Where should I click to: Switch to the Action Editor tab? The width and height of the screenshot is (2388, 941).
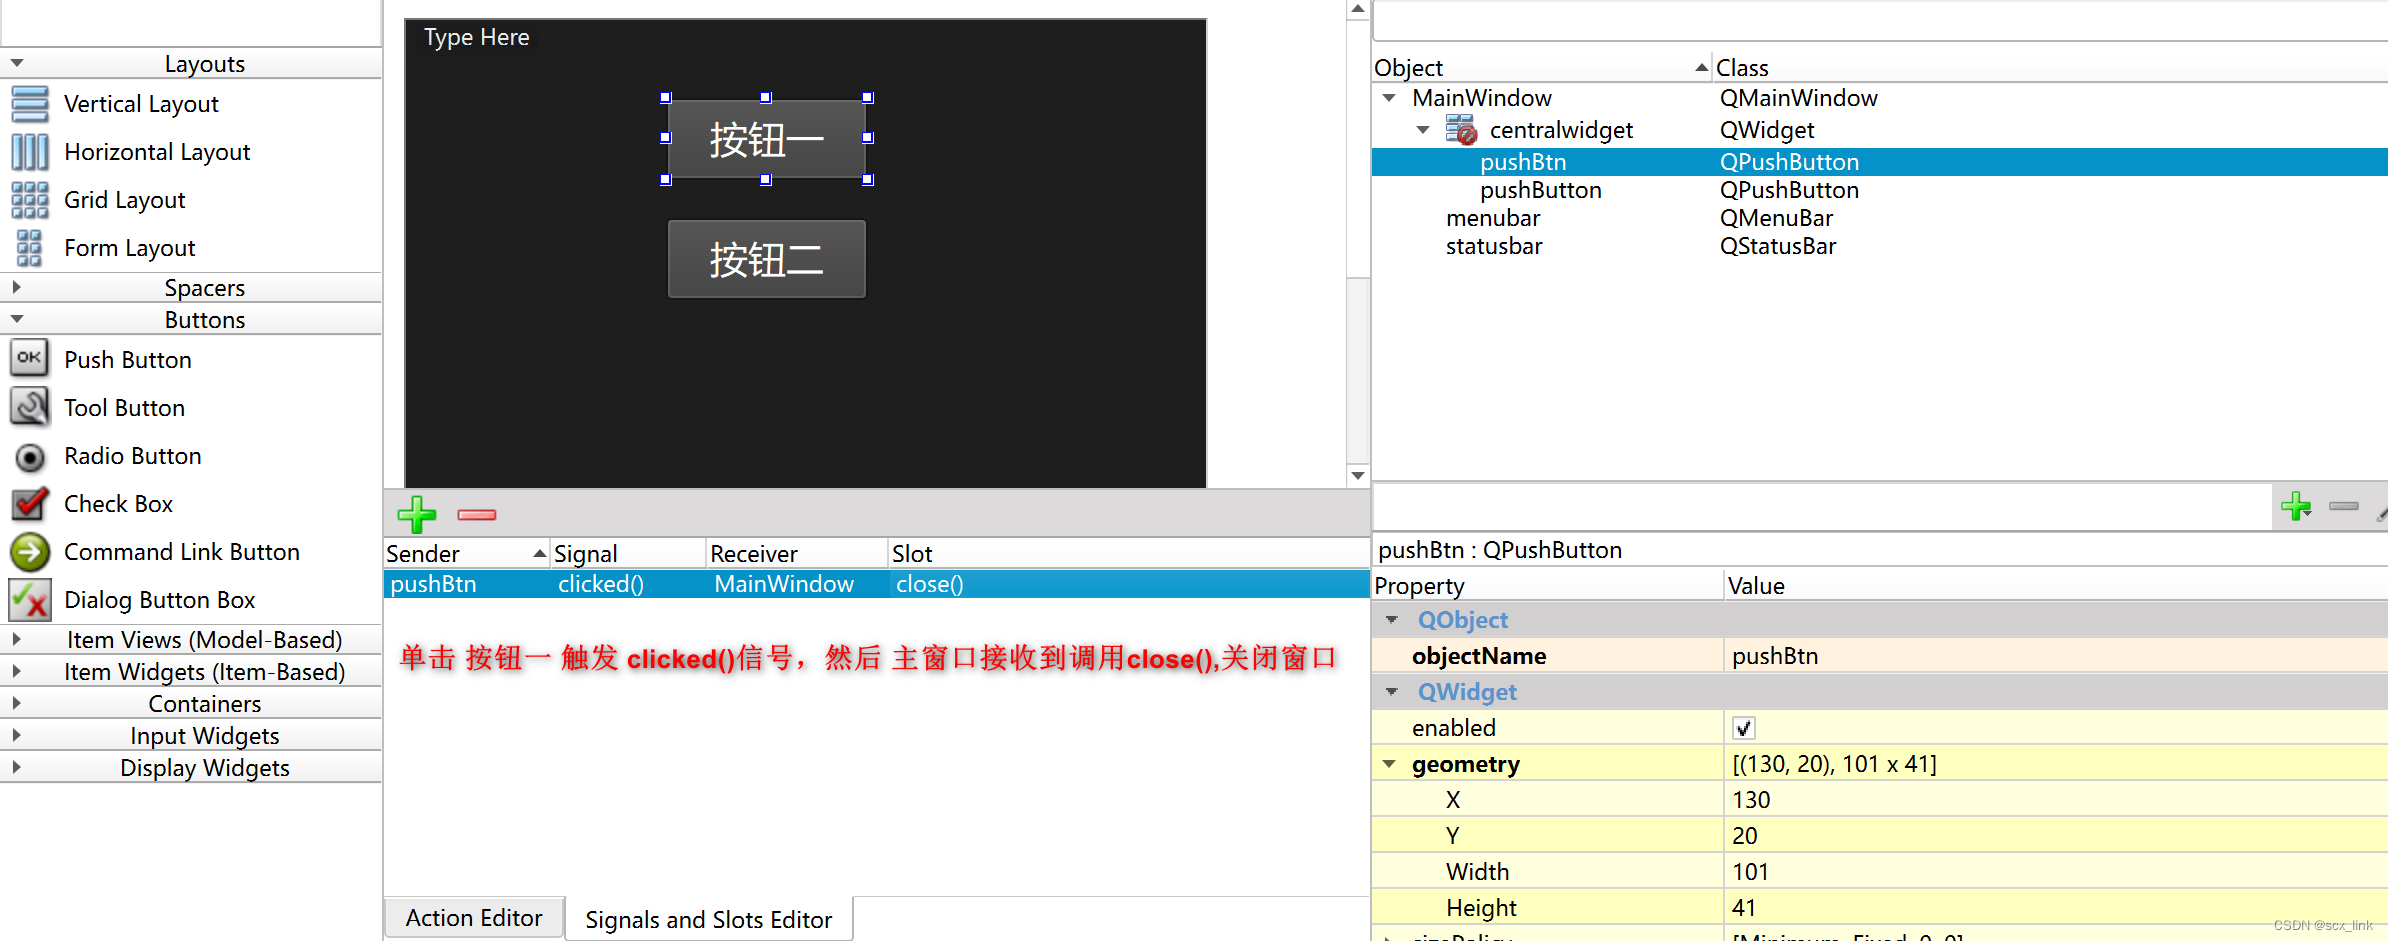click(x=474, y=918)
